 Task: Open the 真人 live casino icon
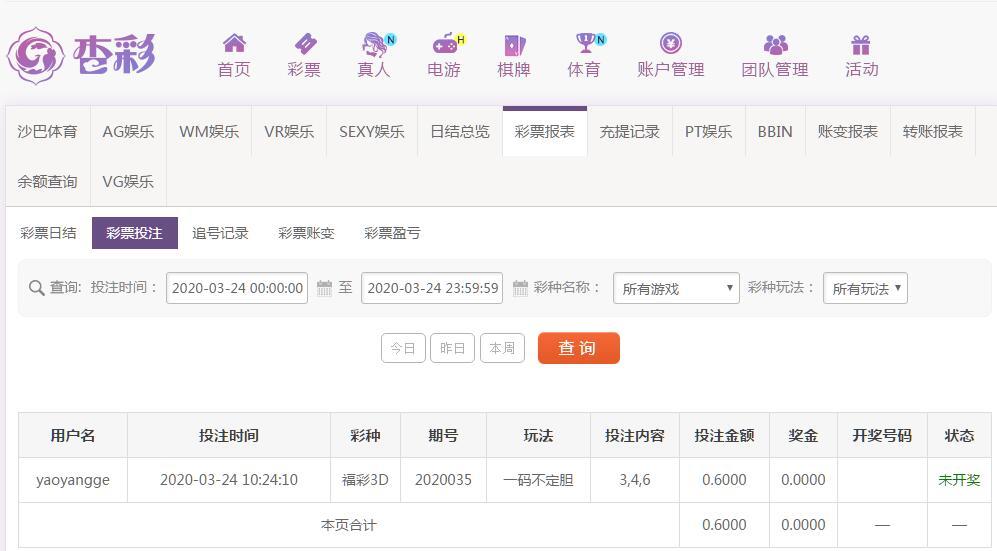point(377,44)
